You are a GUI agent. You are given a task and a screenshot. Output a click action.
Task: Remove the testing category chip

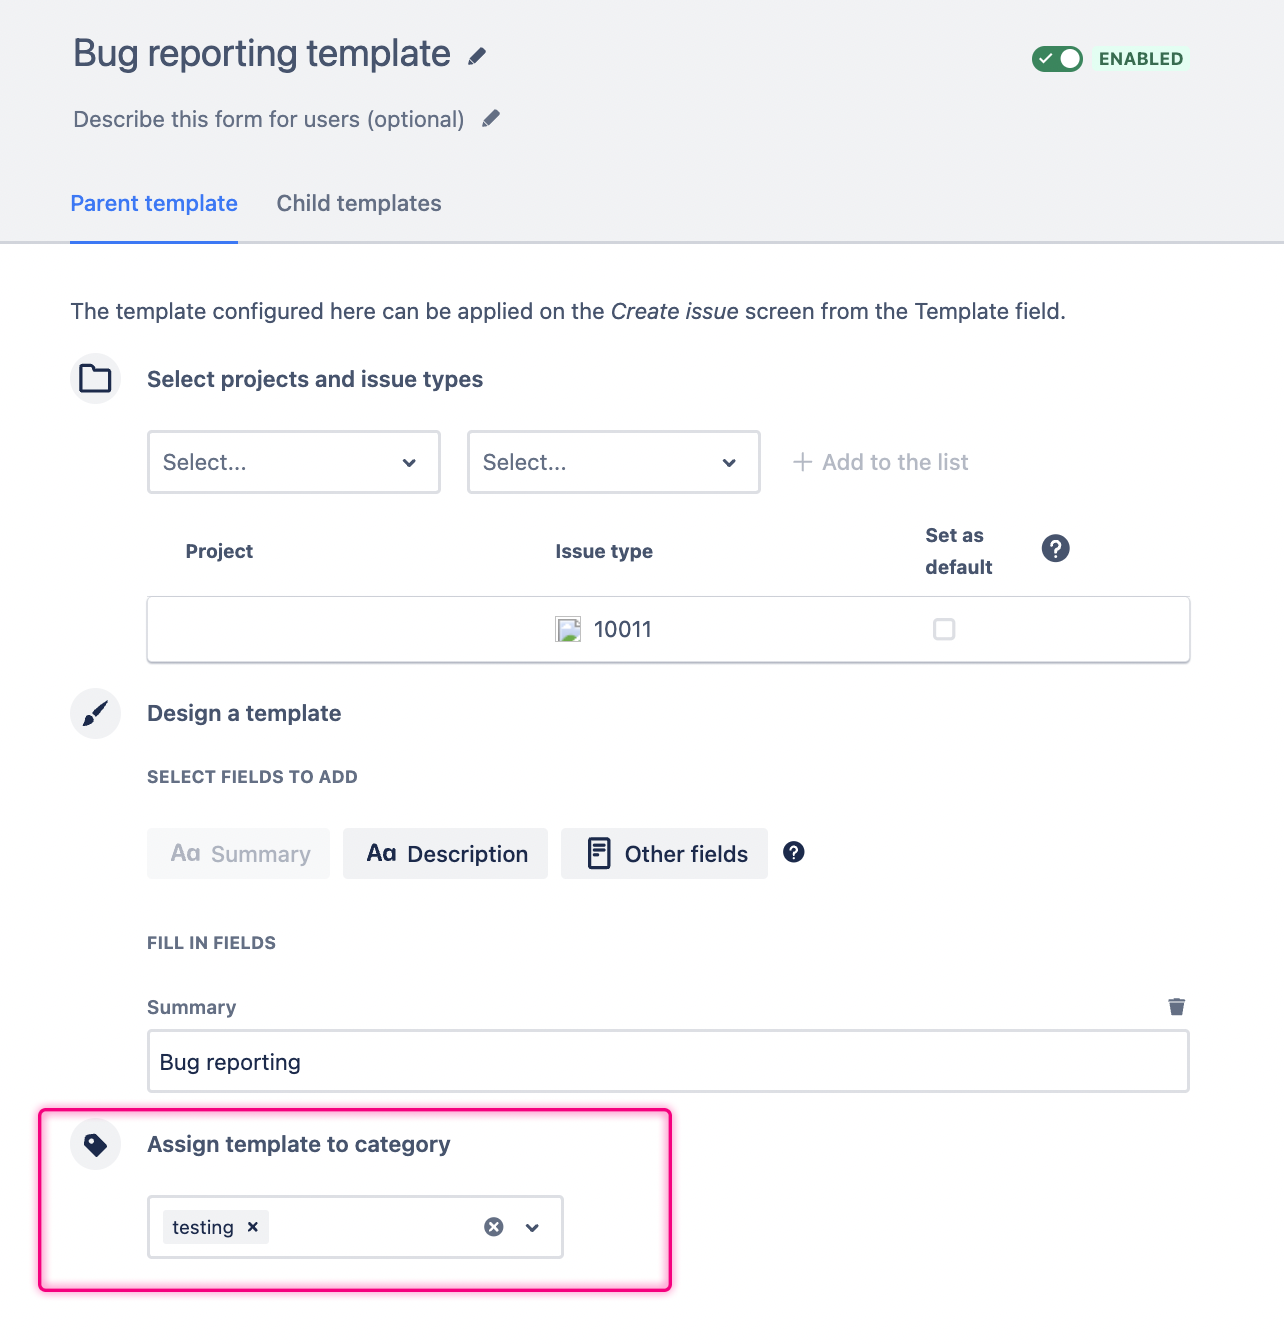tap(252, 1227)
